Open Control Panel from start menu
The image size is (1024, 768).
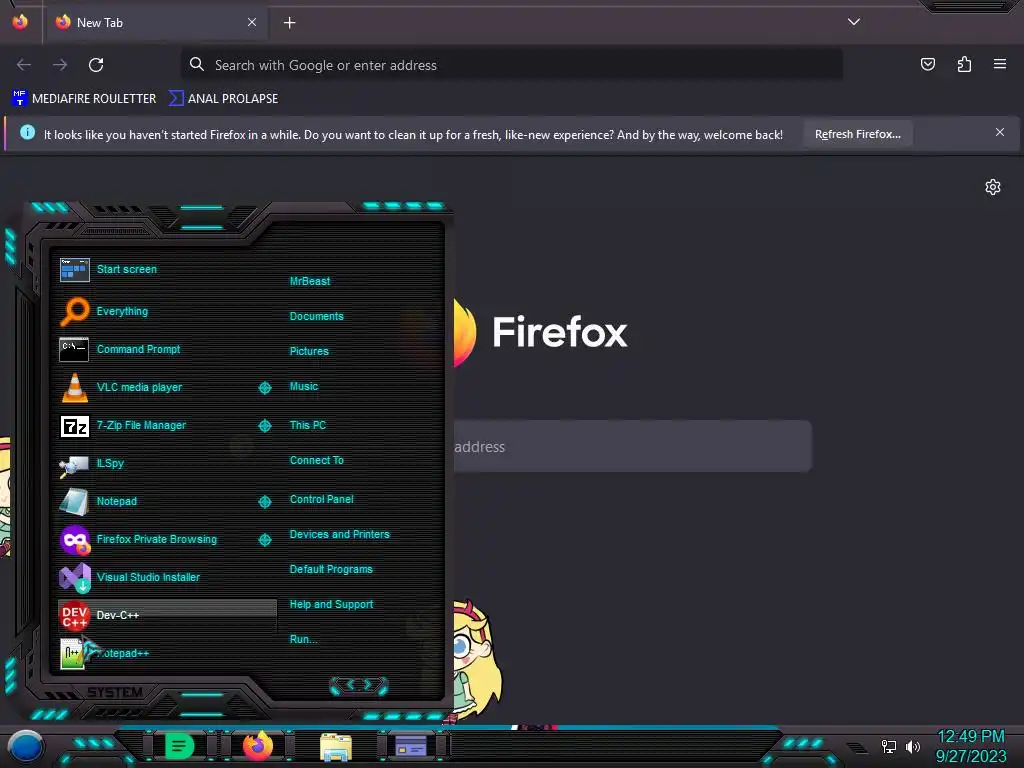click(321, 500)
